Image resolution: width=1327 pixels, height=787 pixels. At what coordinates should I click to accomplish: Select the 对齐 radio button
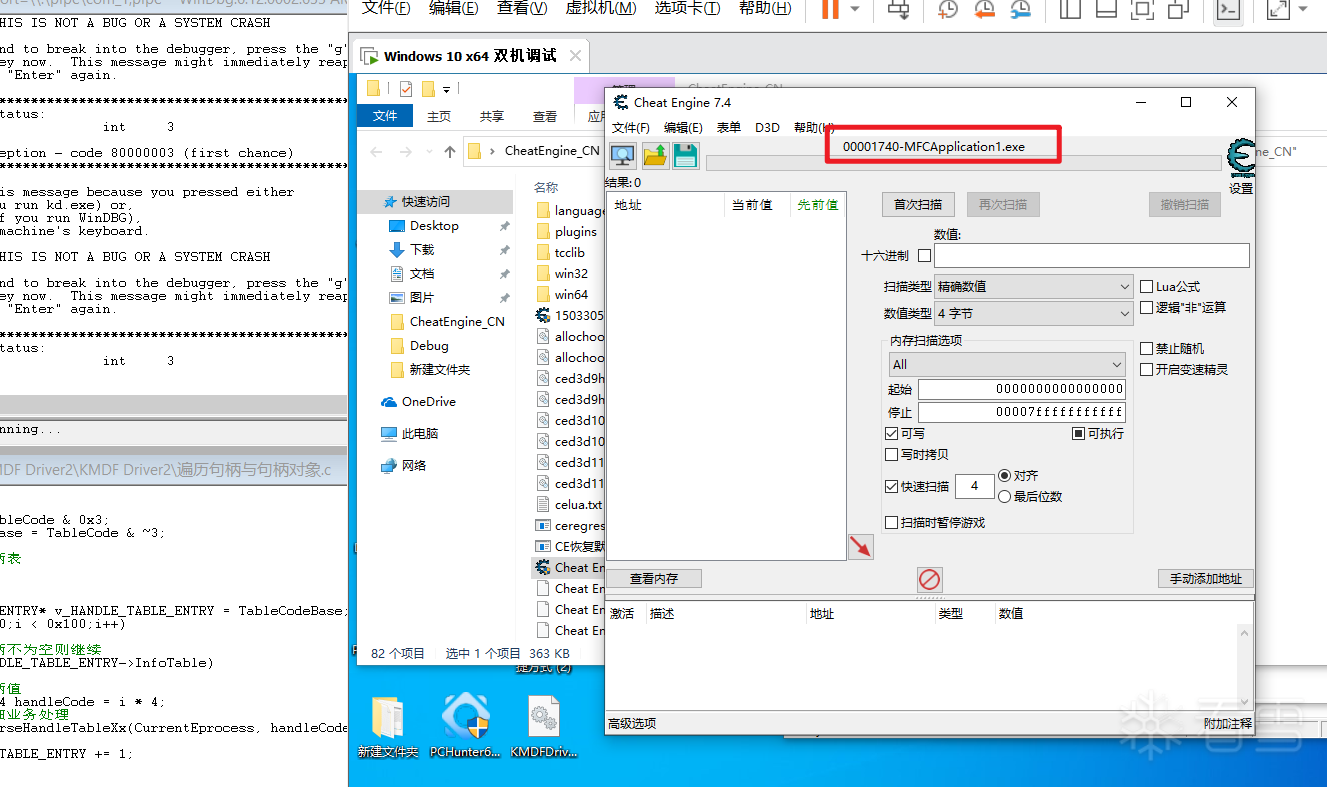pos(1005,476)
